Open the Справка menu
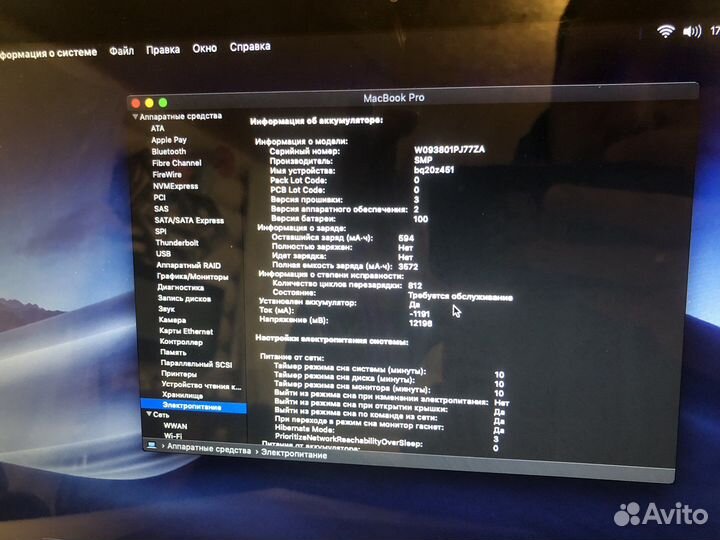 click(250, 47)
